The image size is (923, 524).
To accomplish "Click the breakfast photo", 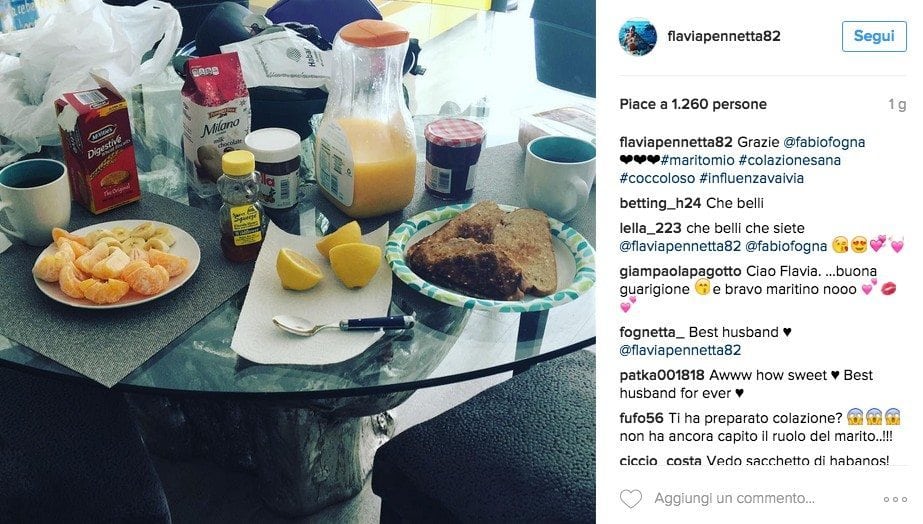I will coord(298,262).
